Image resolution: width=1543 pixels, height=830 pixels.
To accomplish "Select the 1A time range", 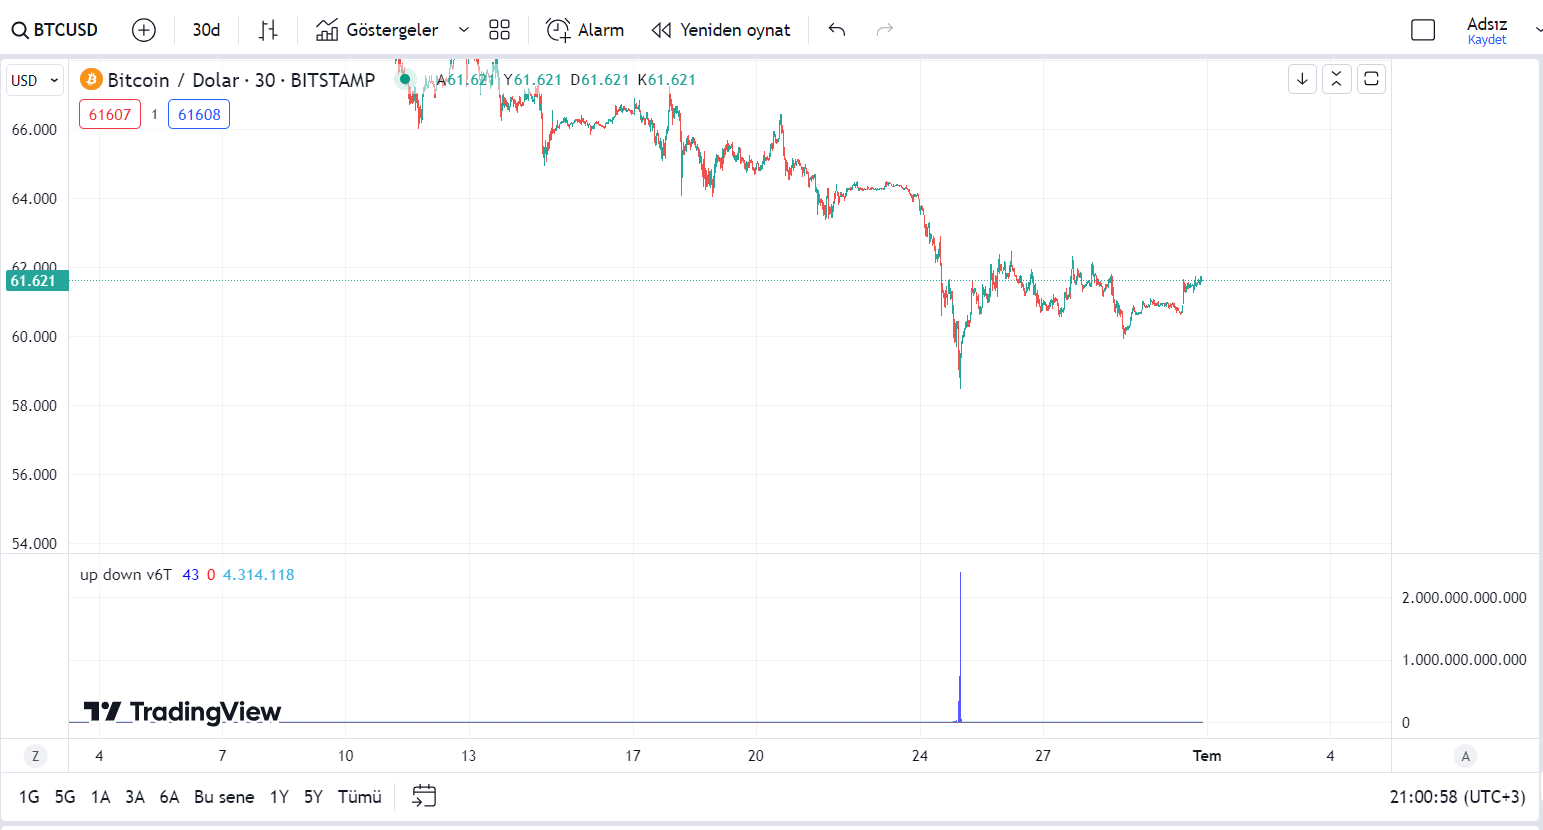I will [100, 797].
